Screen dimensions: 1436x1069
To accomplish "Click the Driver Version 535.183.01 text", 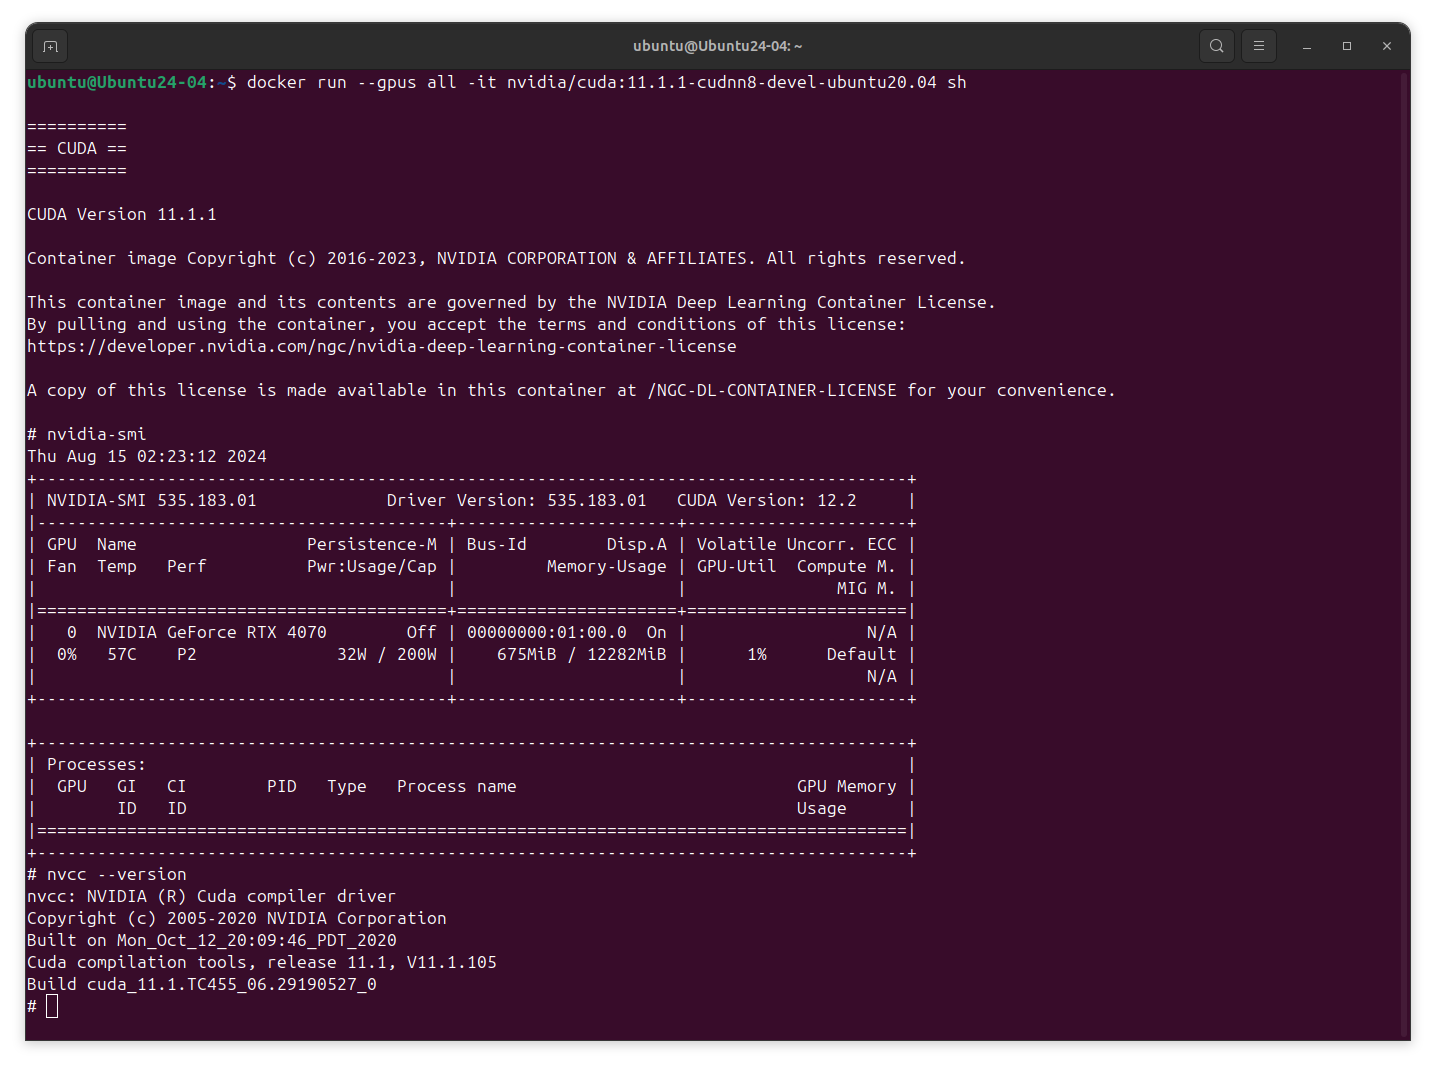I will [516, 500].
